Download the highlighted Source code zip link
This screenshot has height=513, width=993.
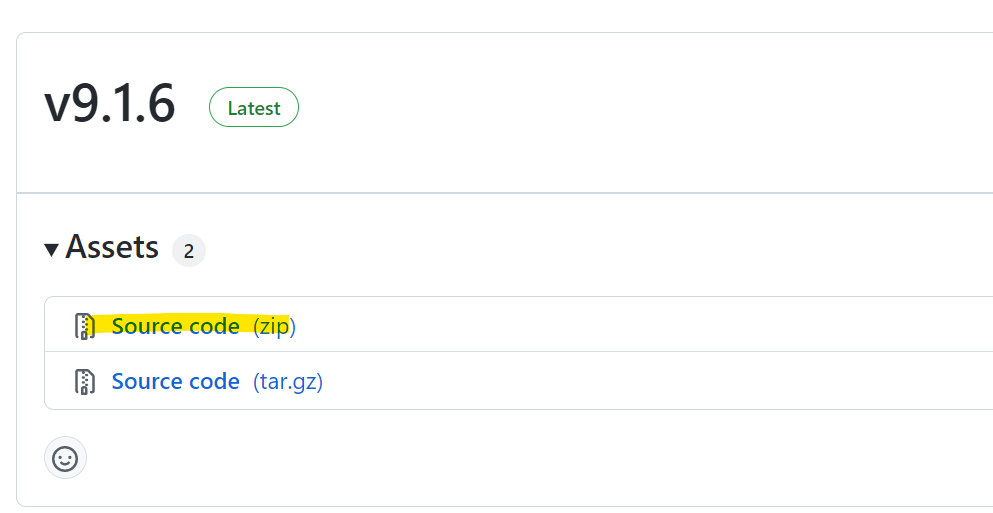pos(175,326)
